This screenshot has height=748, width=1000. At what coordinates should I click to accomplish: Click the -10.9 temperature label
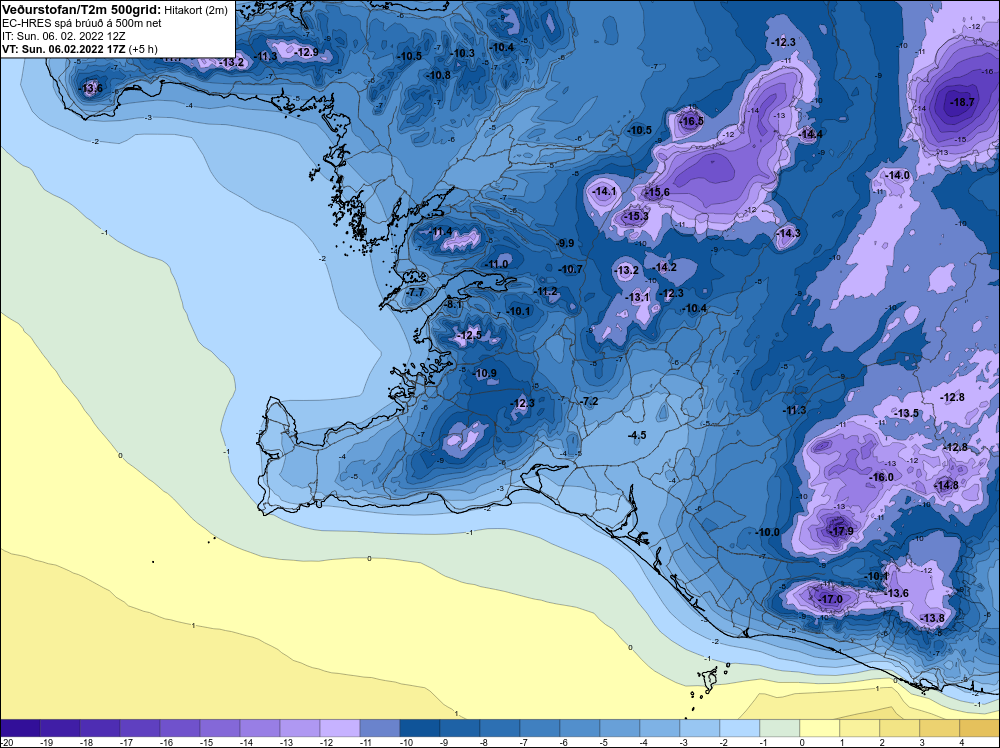[484, 373]
